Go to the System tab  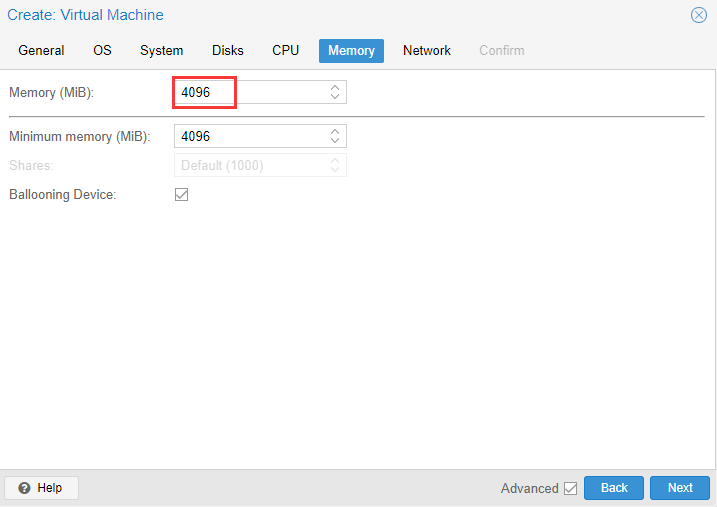tap(161, 50)
